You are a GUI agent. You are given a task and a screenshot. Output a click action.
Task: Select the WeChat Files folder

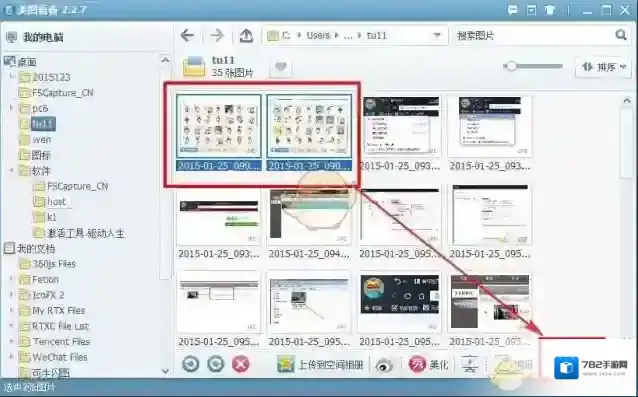[60, 357]
